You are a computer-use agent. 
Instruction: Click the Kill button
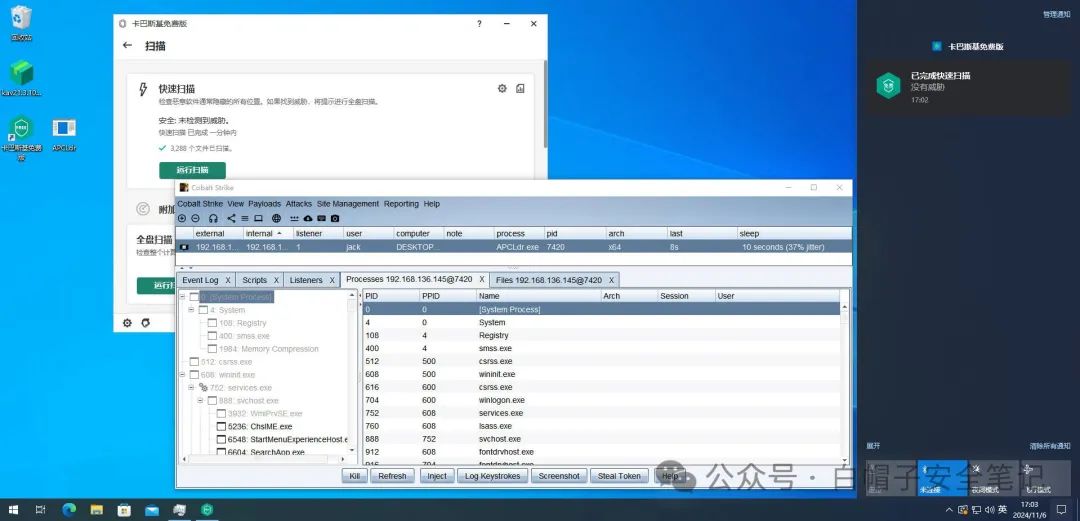coord(355,476)
